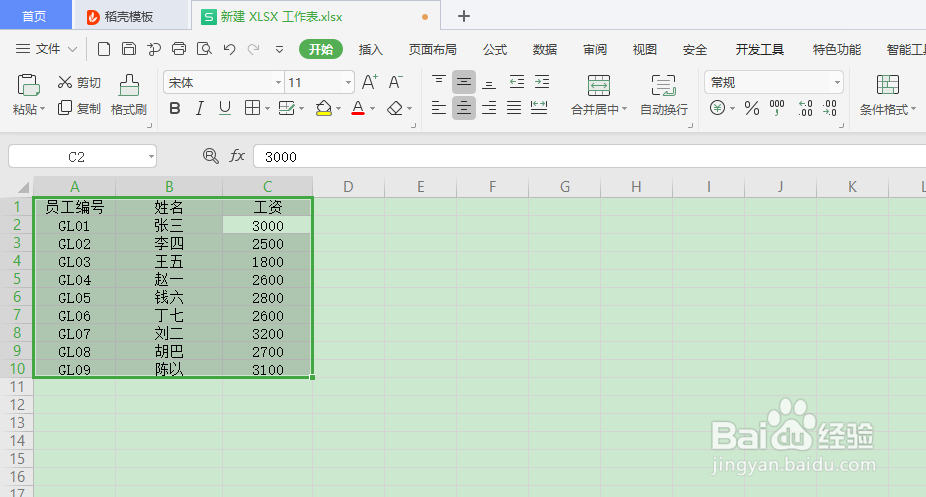
Task: Open the 开发工具 tab
Action: [759, 50]
